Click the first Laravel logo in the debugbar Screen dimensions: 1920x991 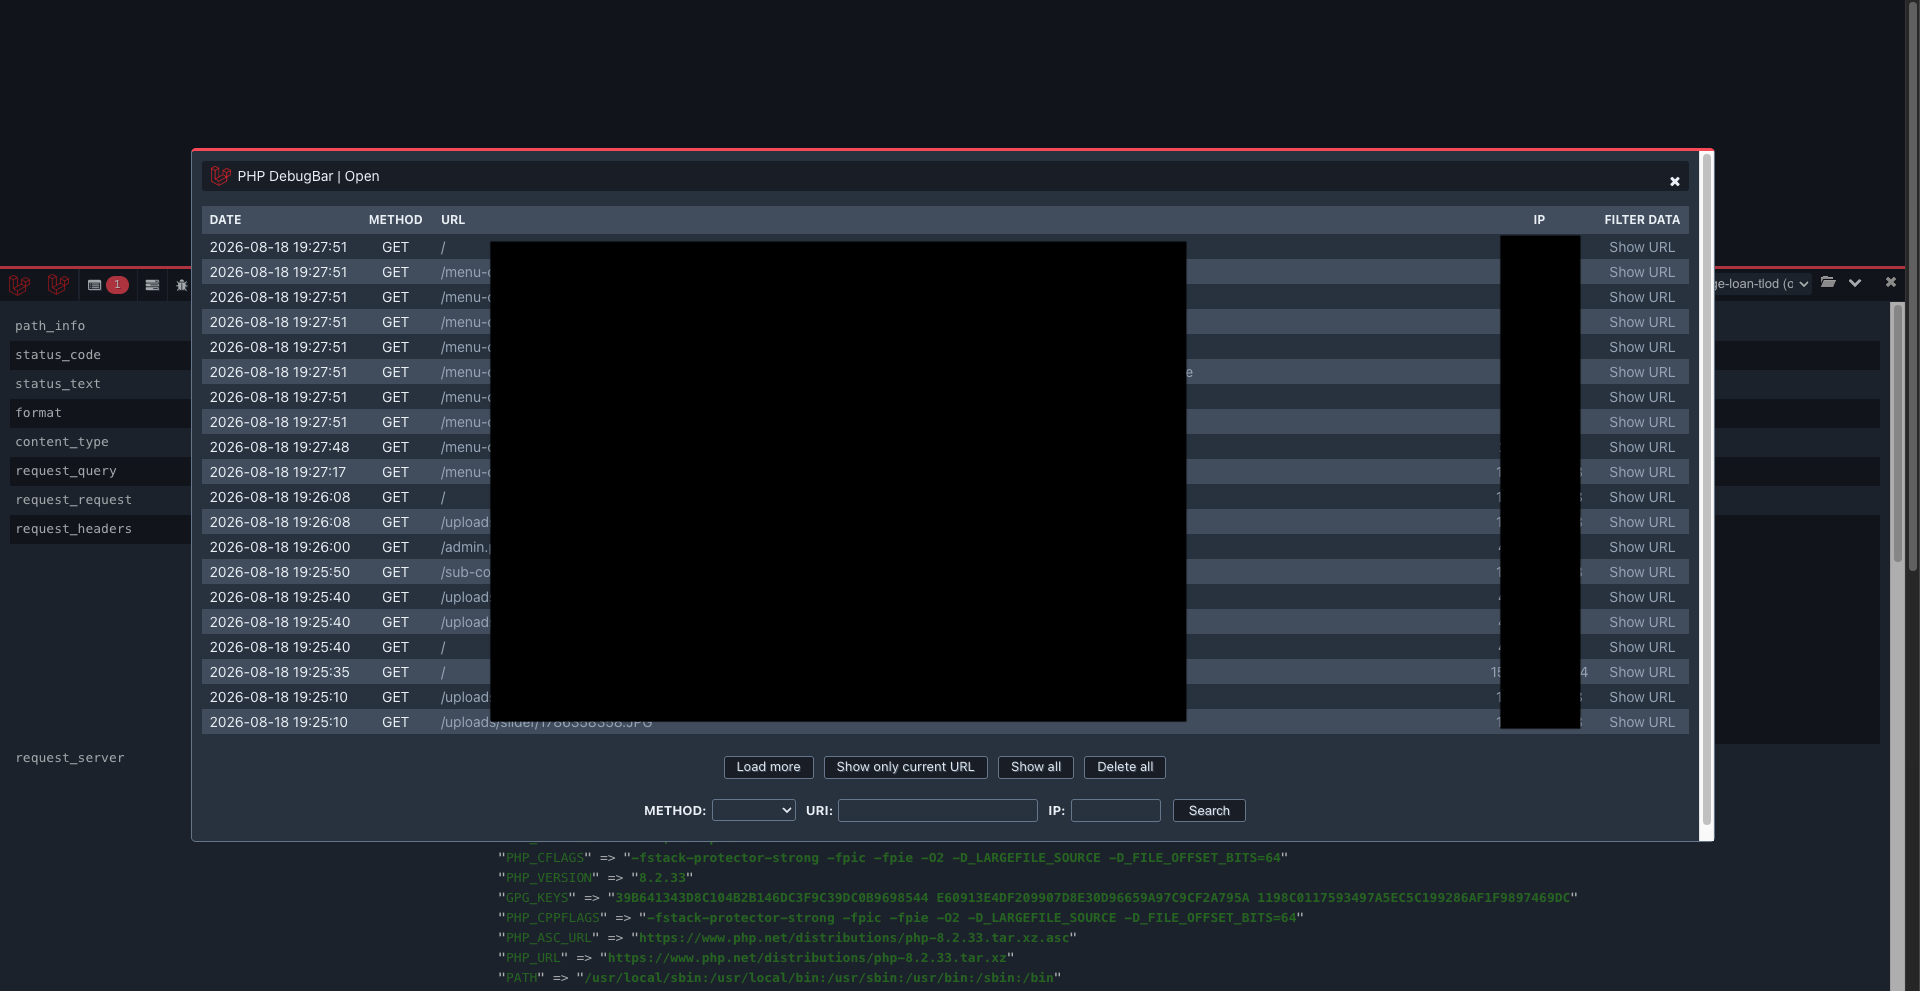point(20,285)
